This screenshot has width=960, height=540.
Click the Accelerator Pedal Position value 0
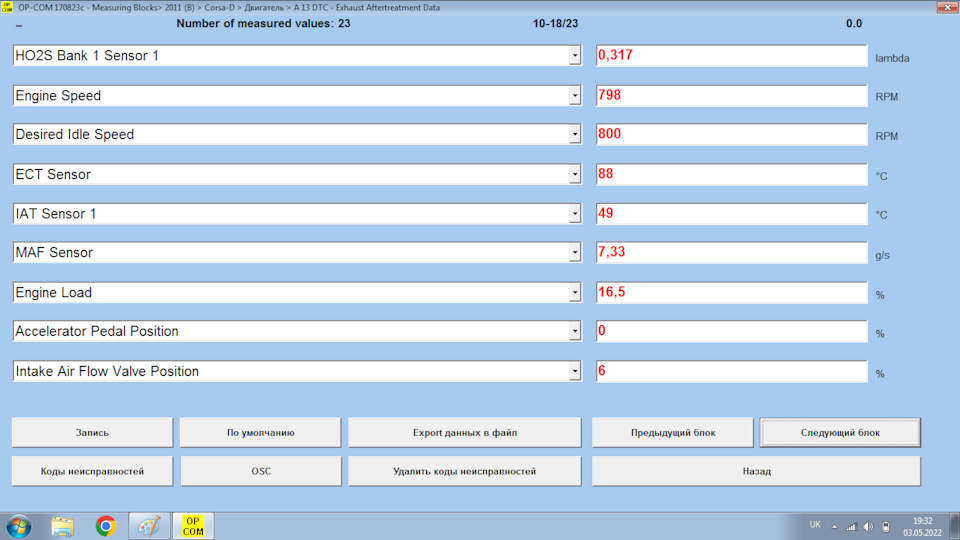[732, 331]
